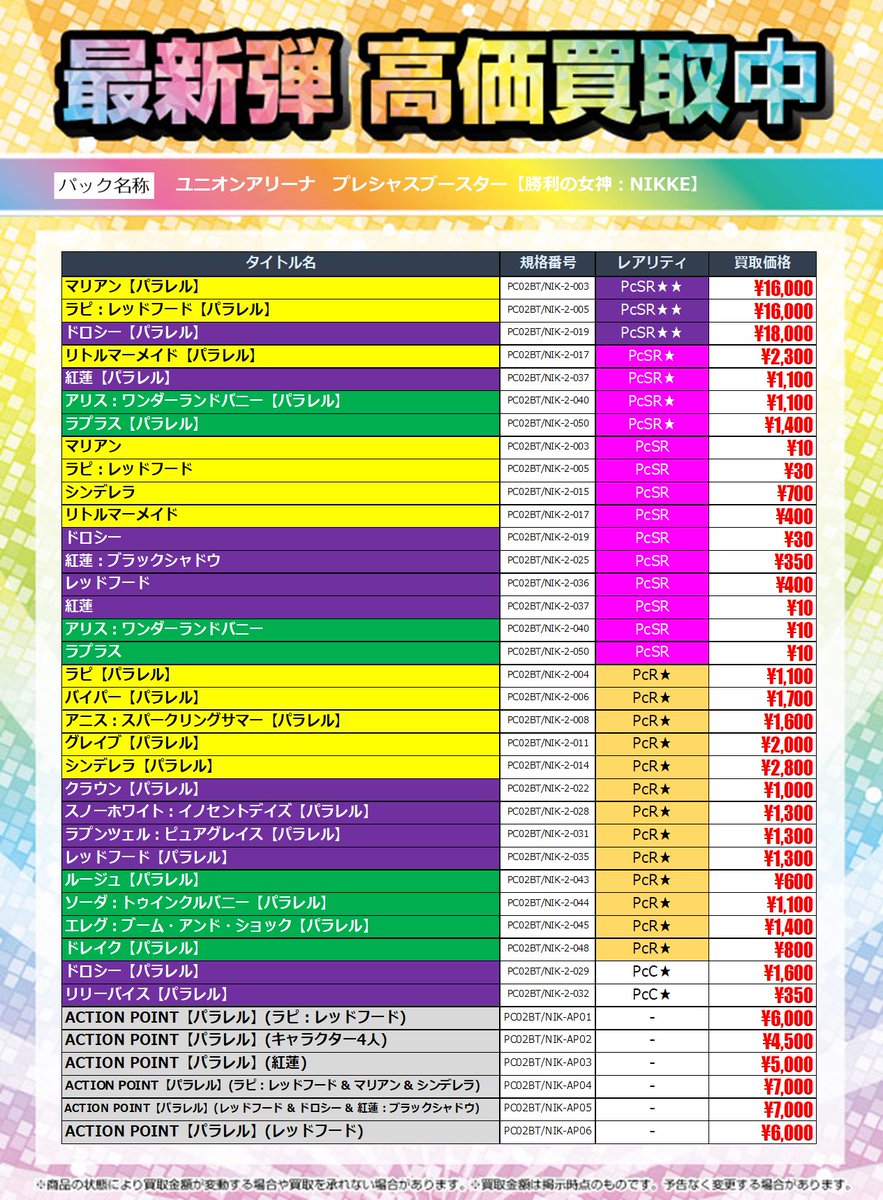
Task: Select the ルージュ【パラレル】 title cell
Action: click(281, 882)
